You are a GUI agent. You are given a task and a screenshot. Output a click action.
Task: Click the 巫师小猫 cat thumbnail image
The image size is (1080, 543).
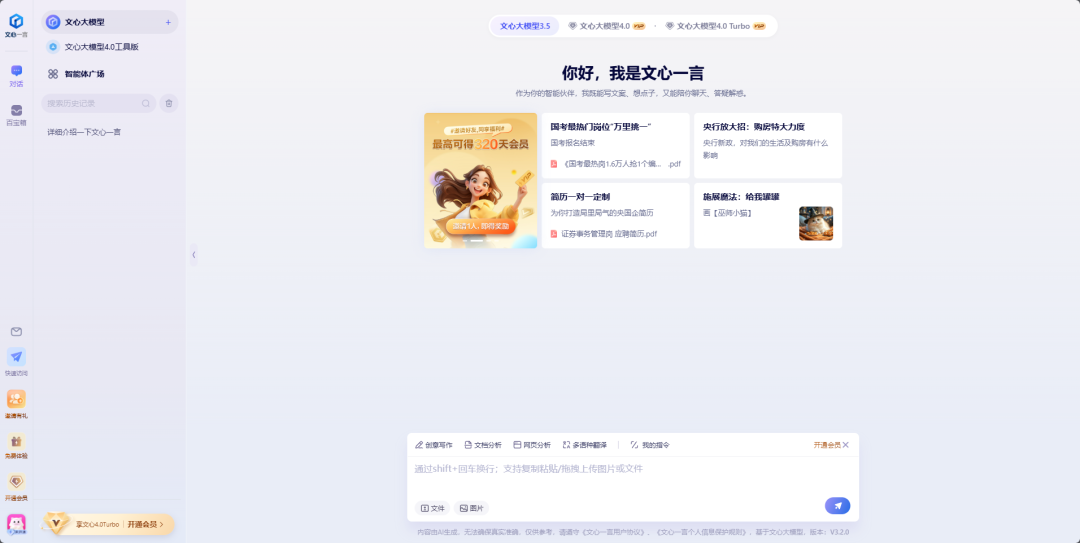pos(816,223)
